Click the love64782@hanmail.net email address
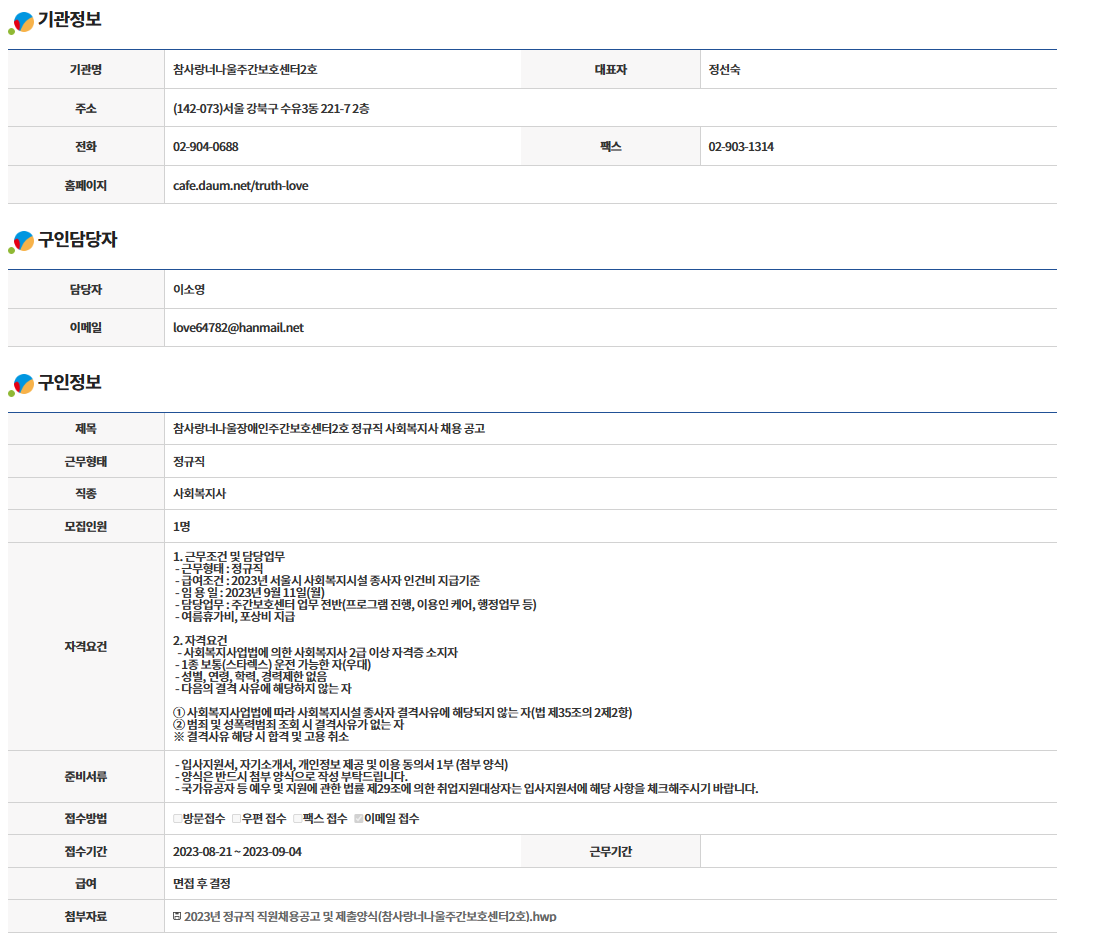The image size is (1098, 935). click(238, 327)
